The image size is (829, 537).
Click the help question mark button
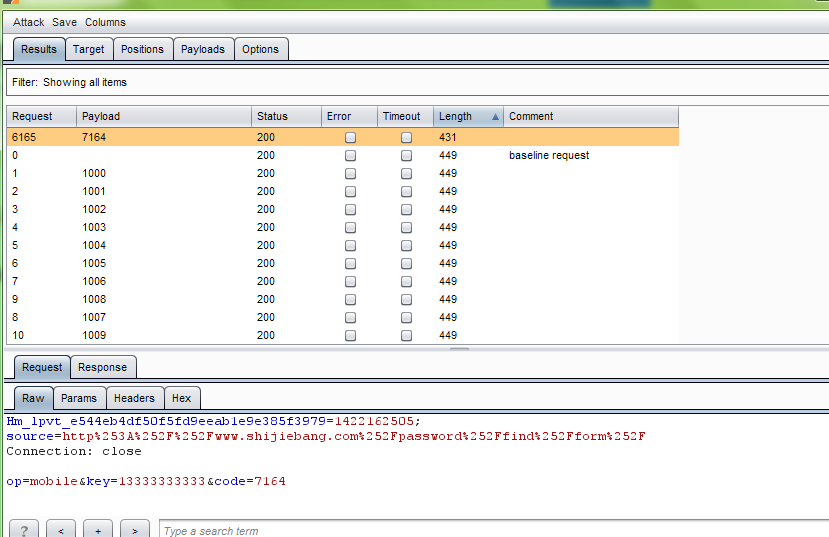click(24, 530)
